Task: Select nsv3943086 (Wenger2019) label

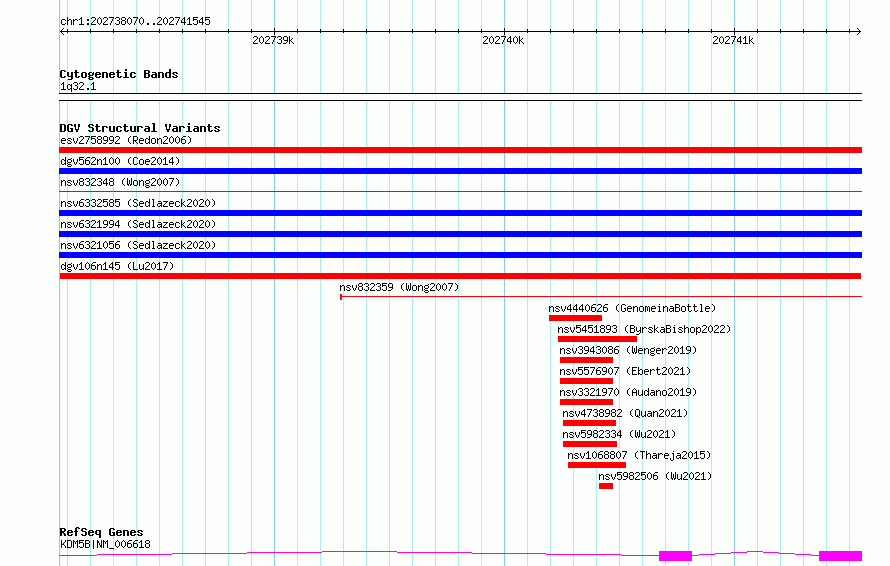Action: point(628,350)
